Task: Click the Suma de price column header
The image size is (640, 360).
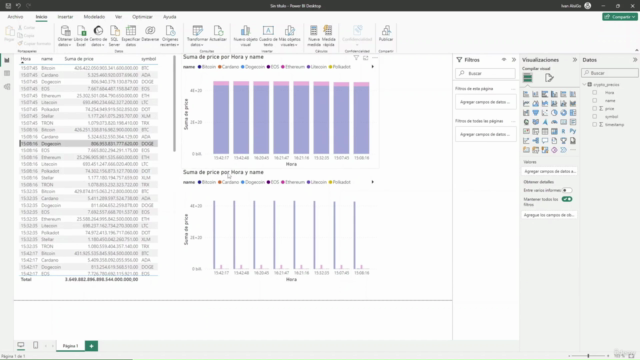Action: 79,59
